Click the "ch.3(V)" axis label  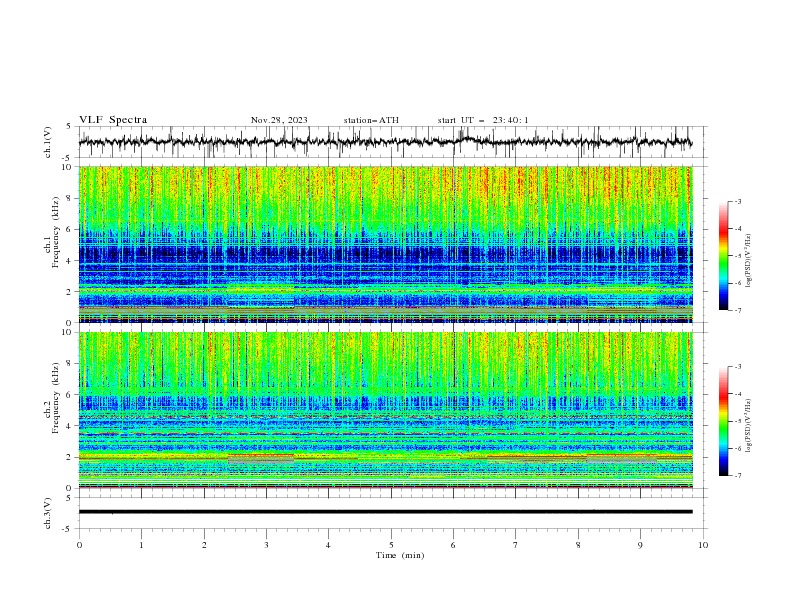pos(48,513)
